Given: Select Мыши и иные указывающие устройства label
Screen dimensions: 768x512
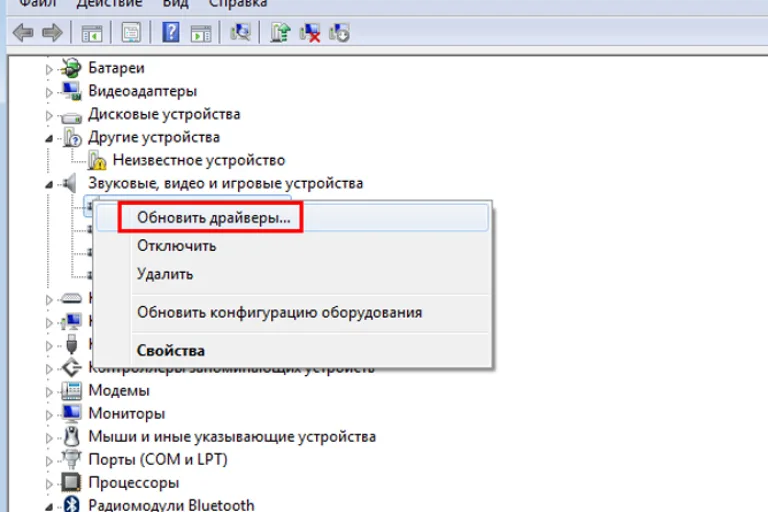Looking at the screenshot, I should click(232, 437).
